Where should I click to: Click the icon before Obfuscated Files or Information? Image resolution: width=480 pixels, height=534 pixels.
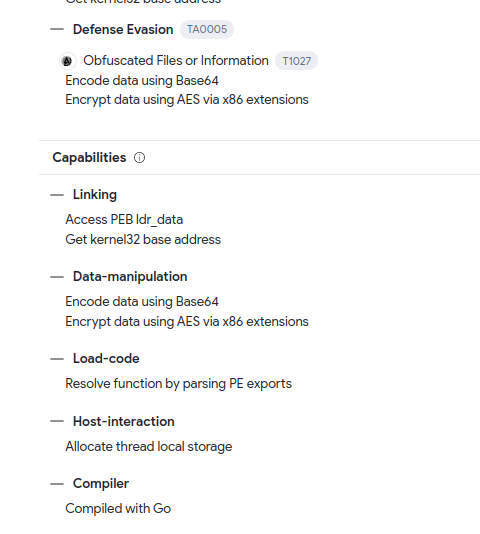[68, 61]
